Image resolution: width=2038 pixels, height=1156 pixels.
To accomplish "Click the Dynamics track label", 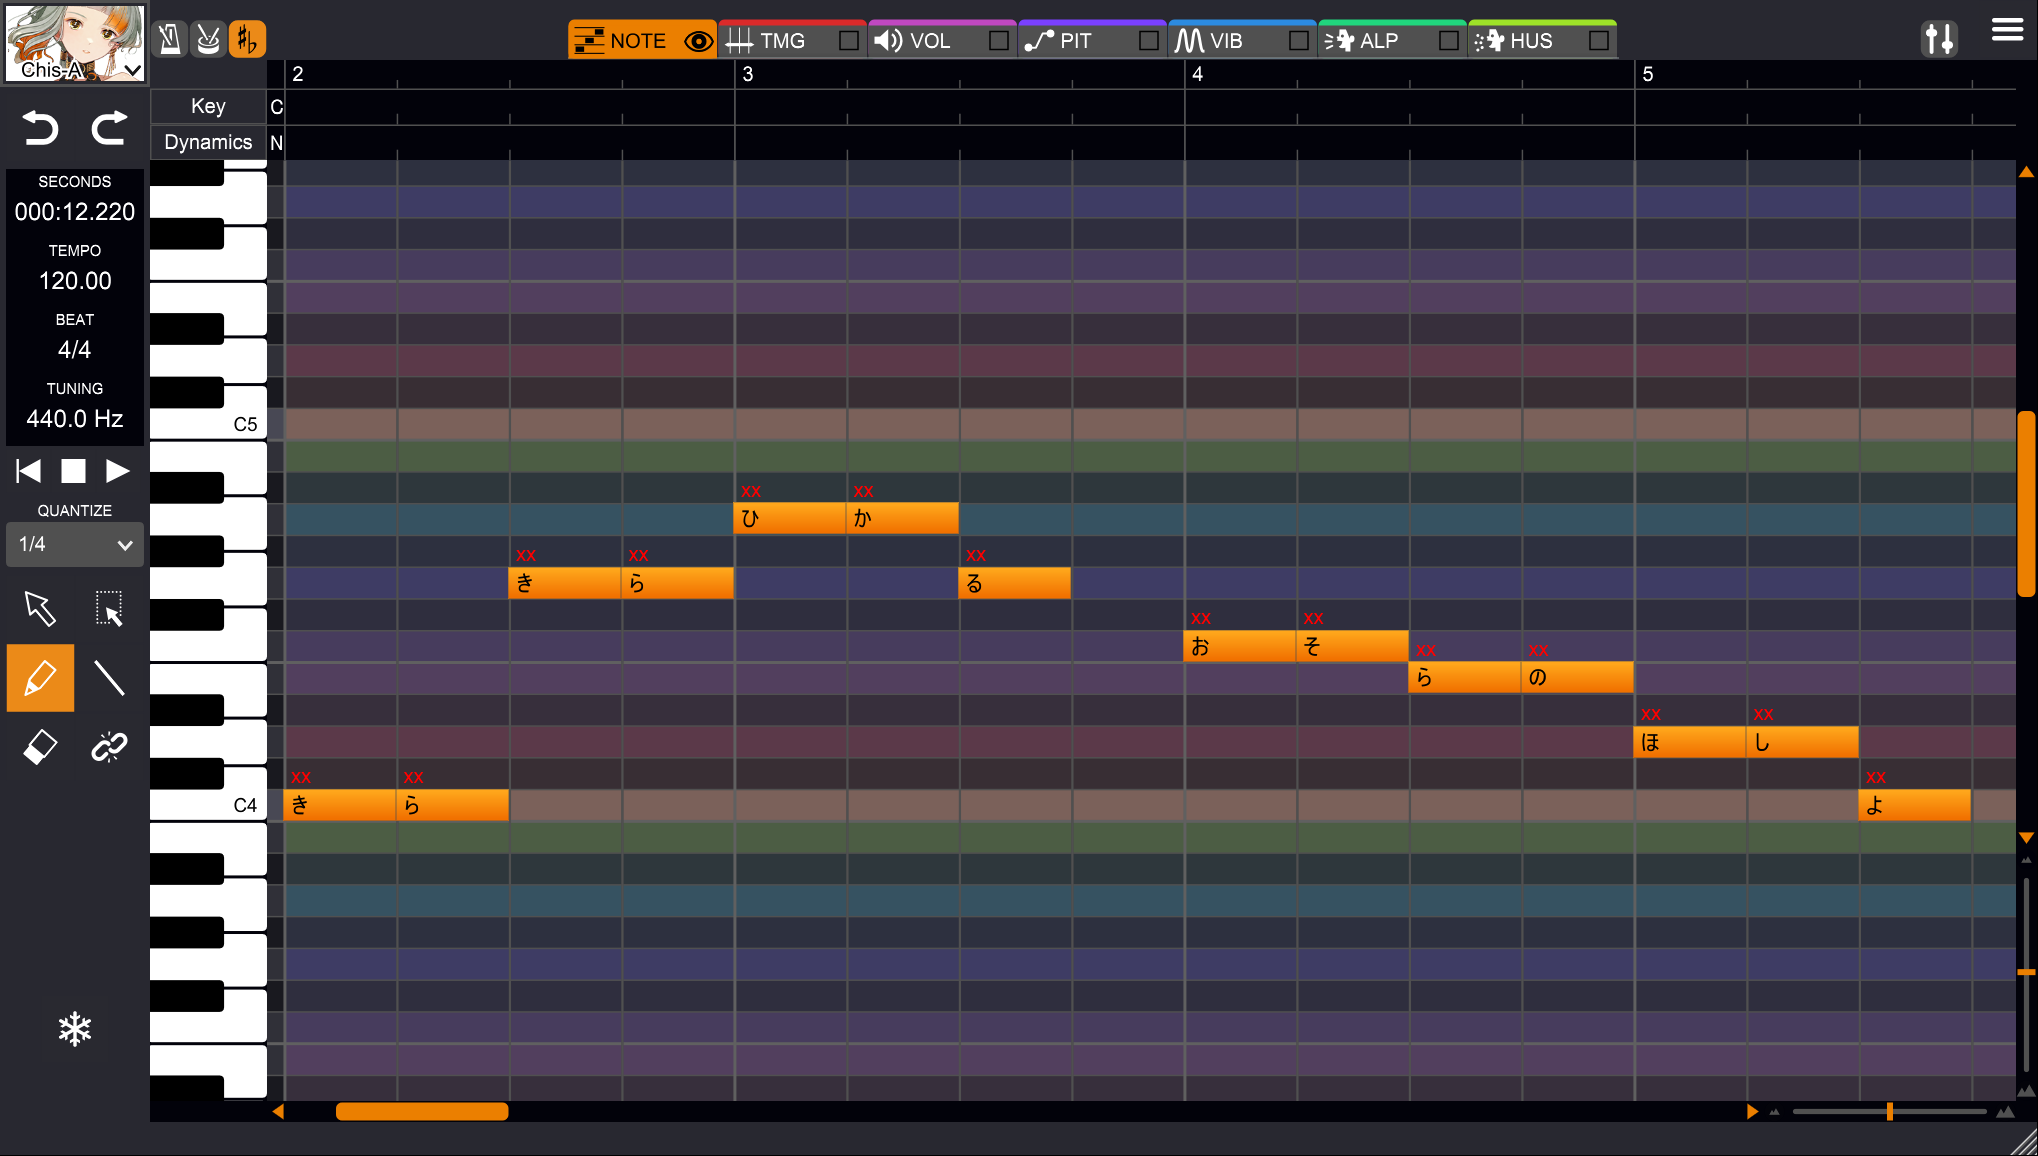I will click(x=208, y=142).
